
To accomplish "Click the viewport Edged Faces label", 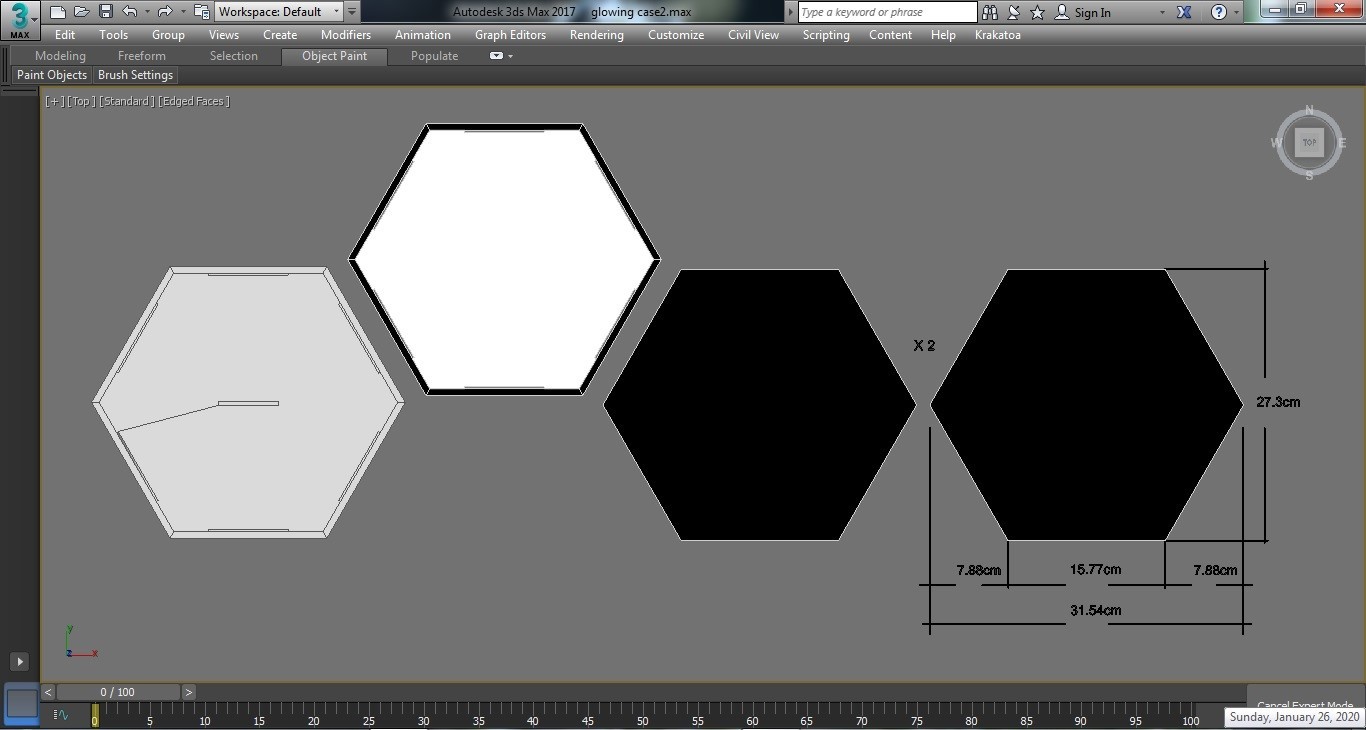I will pyautogui.click(x=194, y=101).
